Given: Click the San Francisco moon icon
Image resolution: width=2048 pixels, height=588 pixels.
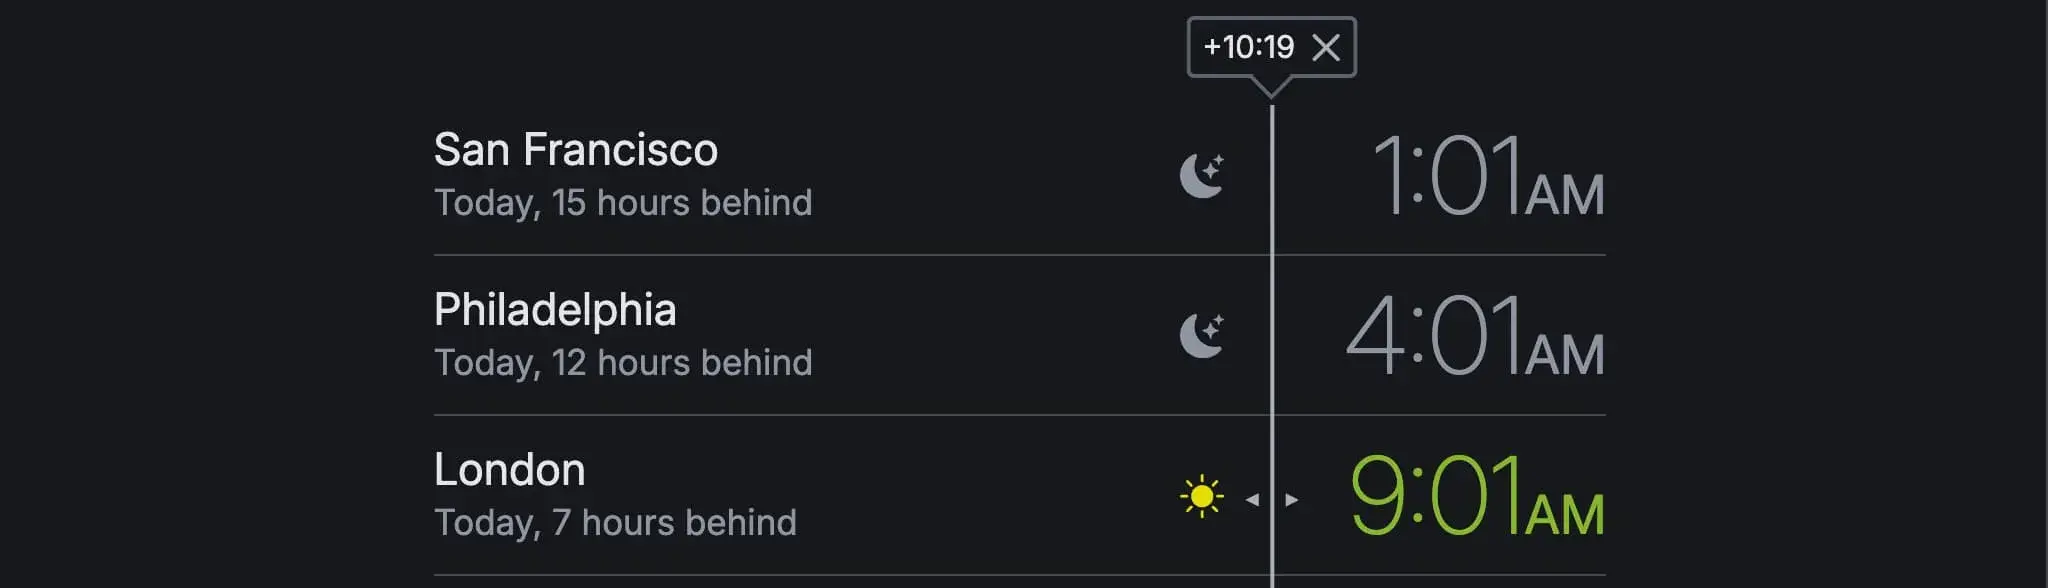Looking at the screenshot, I should (1202, 175).
